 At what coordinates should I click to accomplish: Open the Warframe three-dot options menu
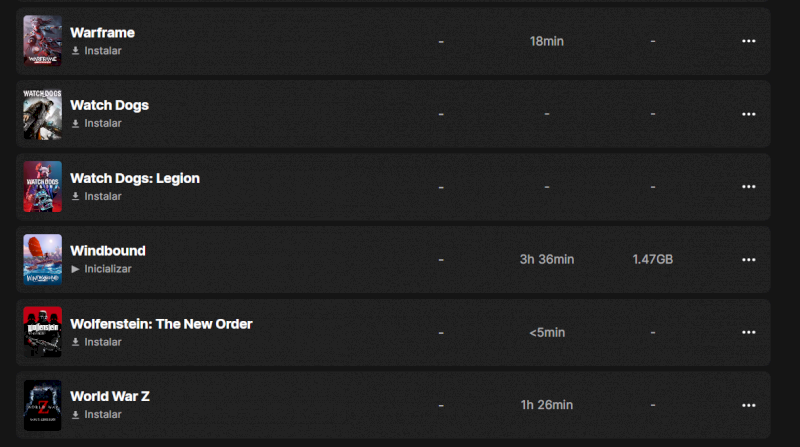(x=748, y=41)
